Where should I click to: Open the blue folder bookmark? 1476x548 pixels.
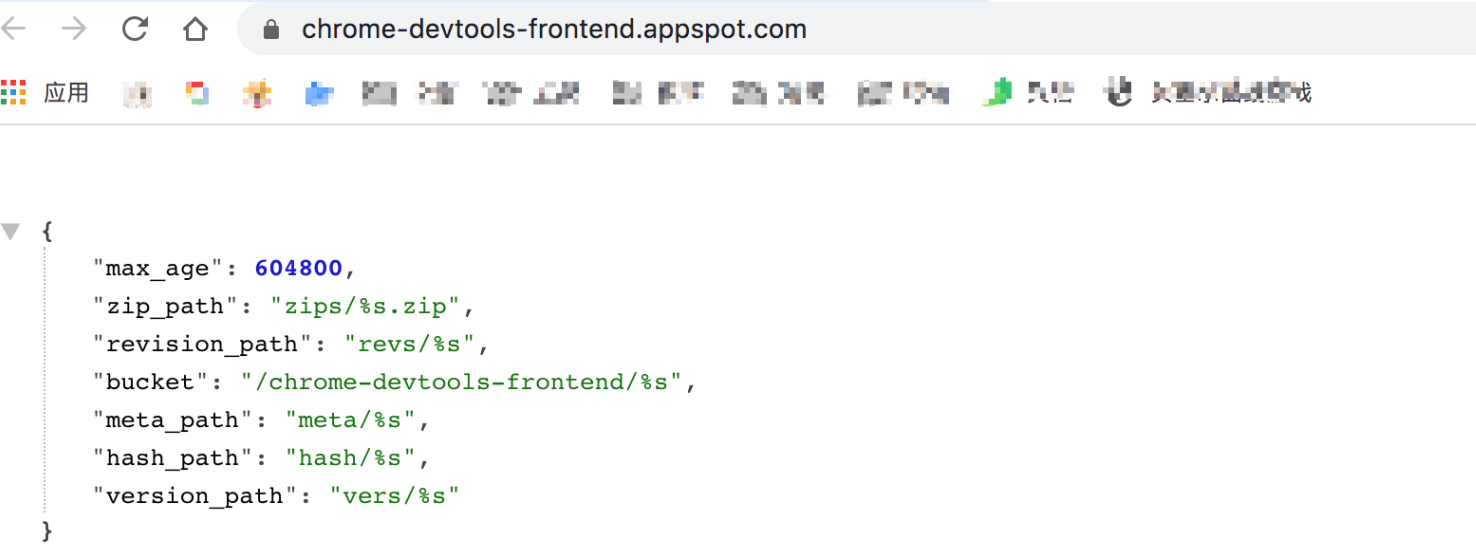(x=319, y=94)
